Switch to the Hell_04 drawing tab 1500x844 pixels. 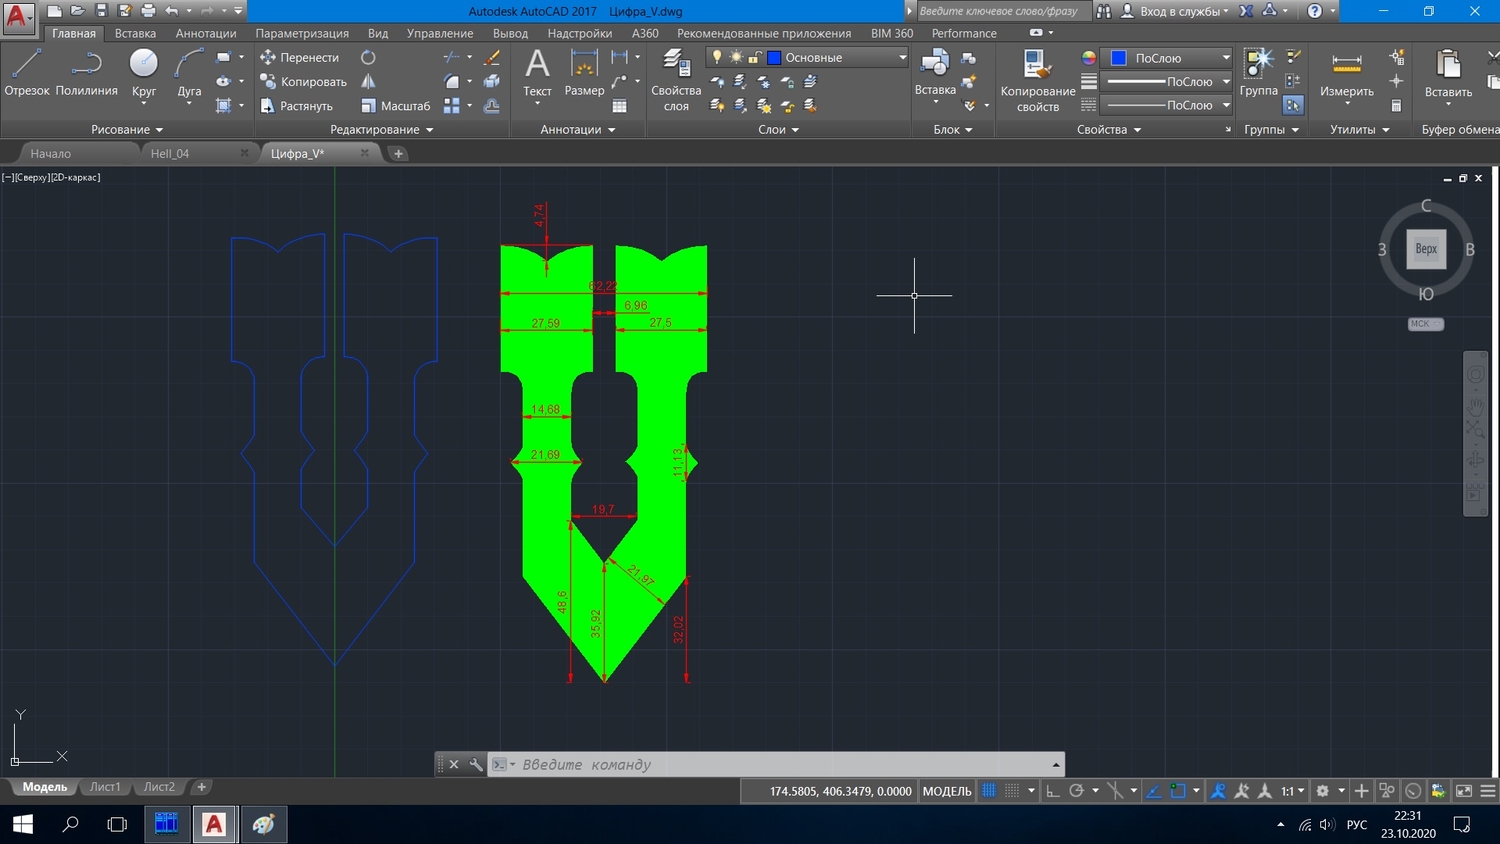coord(170,153)
